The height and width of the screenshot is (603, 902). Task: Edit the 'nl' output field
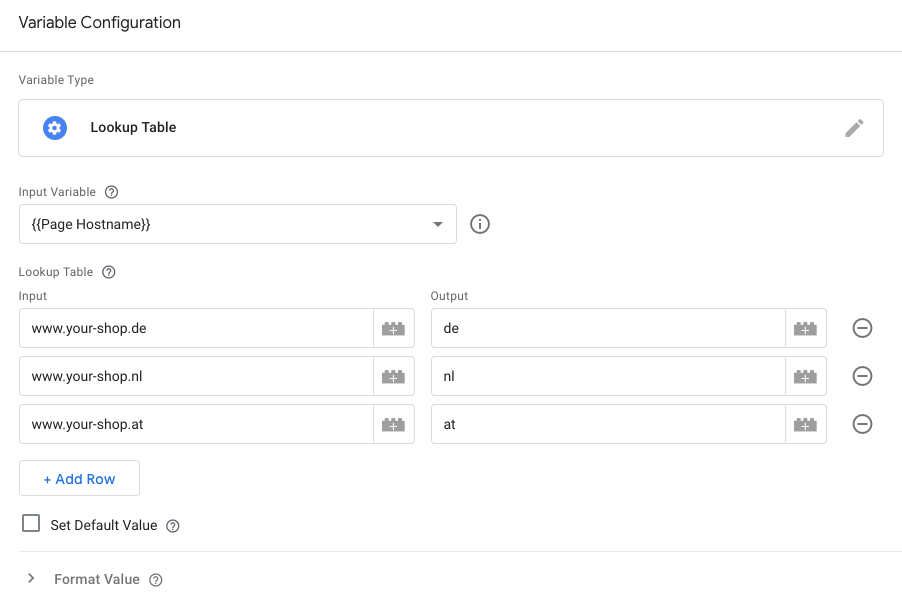click(608, 376)
